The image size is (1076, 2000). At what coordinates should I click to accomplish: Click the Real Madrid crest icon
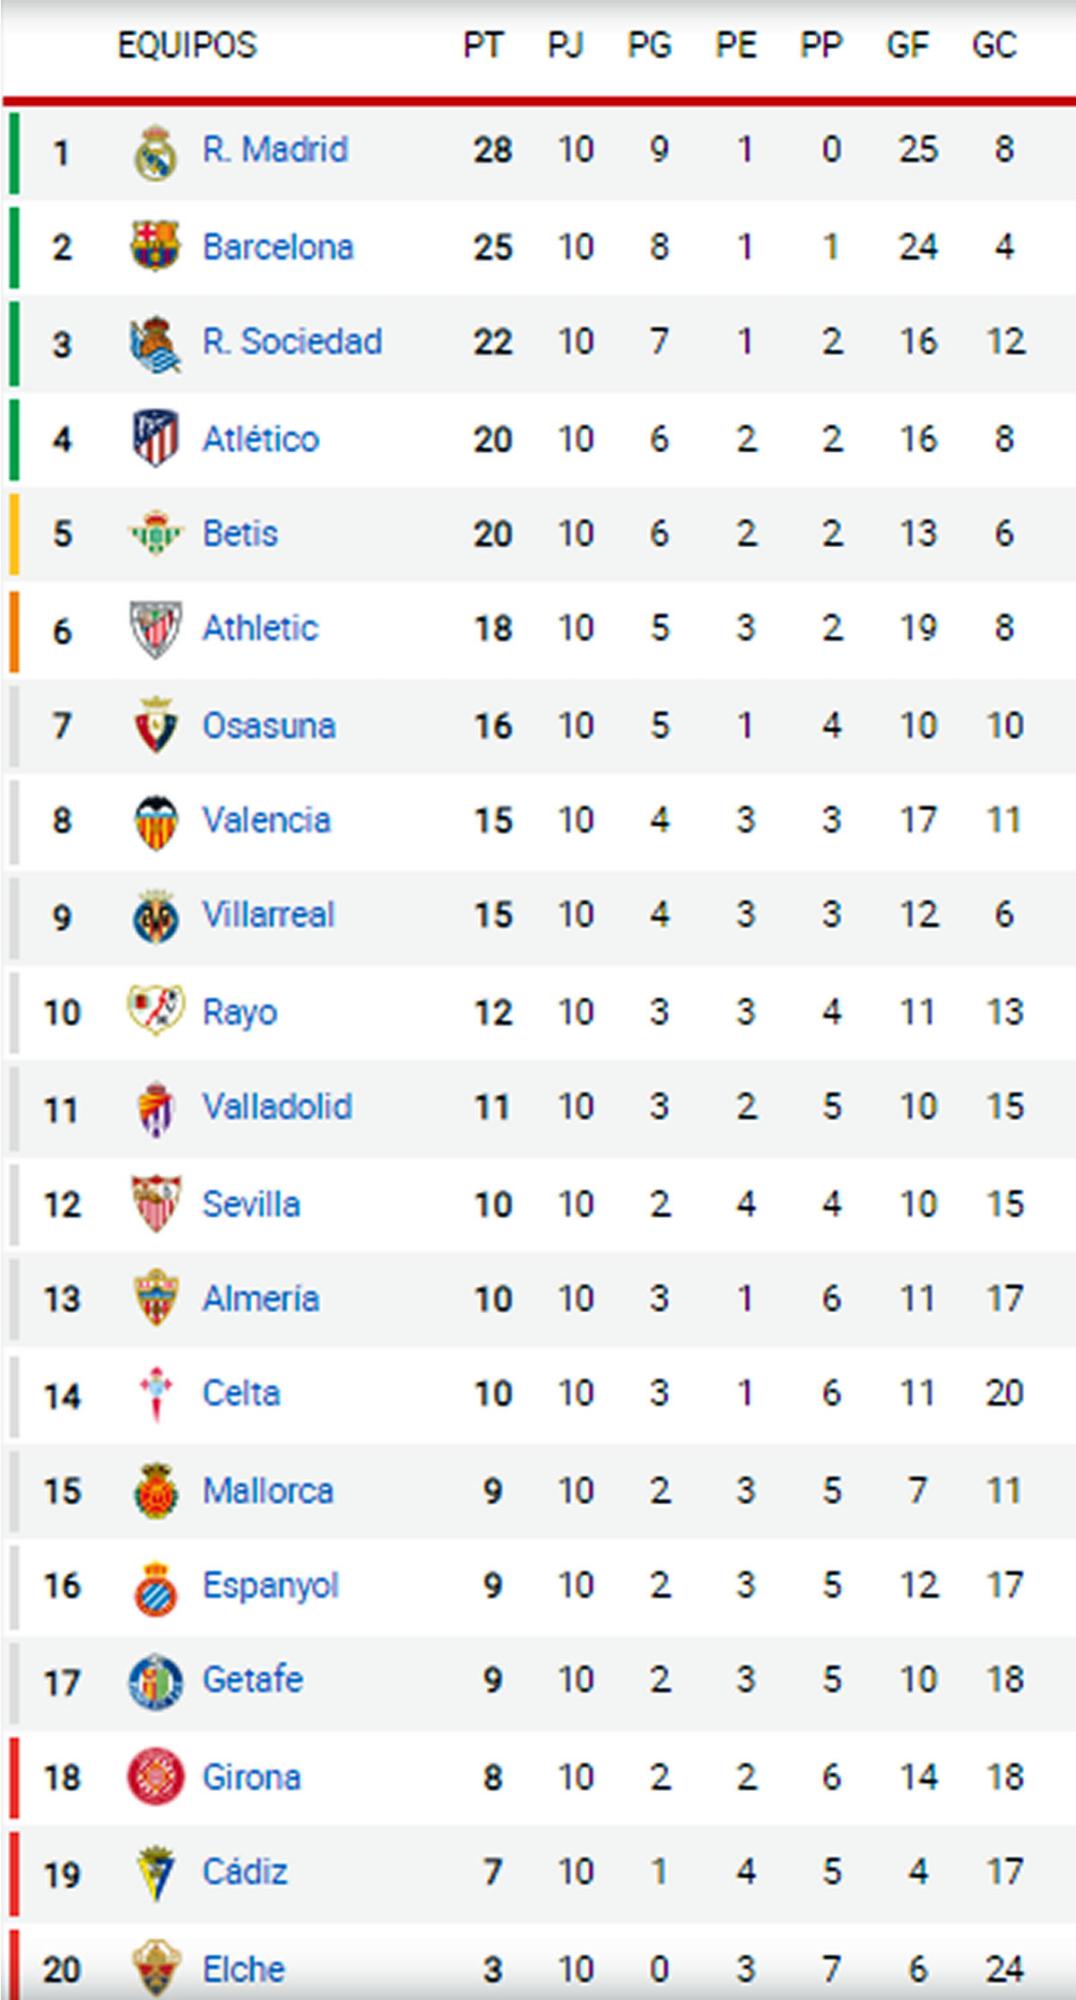(155, 152)
